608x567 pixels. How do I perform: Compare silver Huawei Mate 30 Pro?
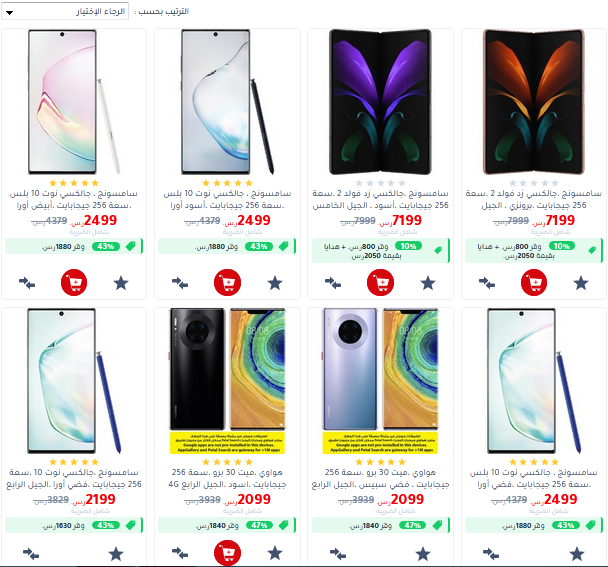pos(337,554)
